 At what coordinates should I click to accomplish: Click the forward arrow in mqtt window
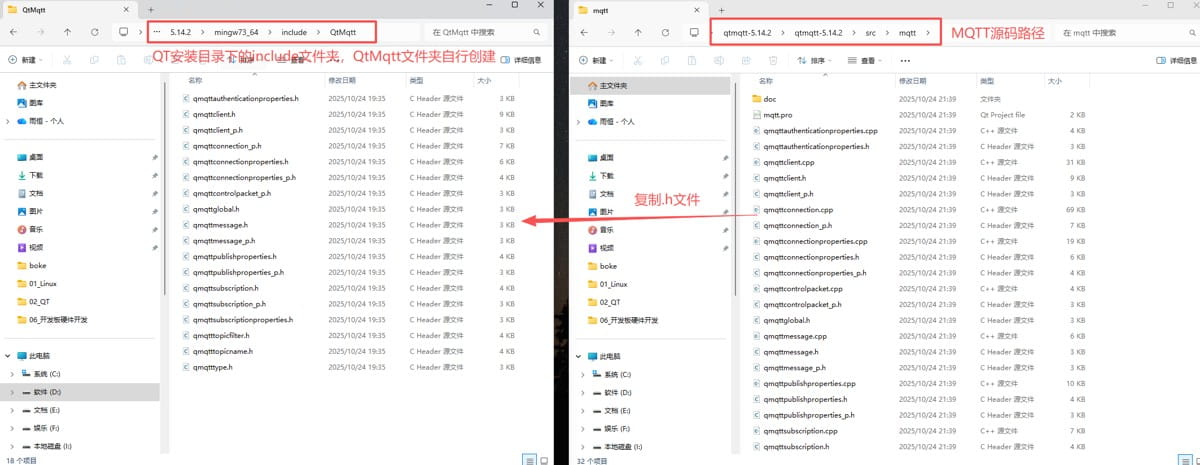[x=612, y=32]
